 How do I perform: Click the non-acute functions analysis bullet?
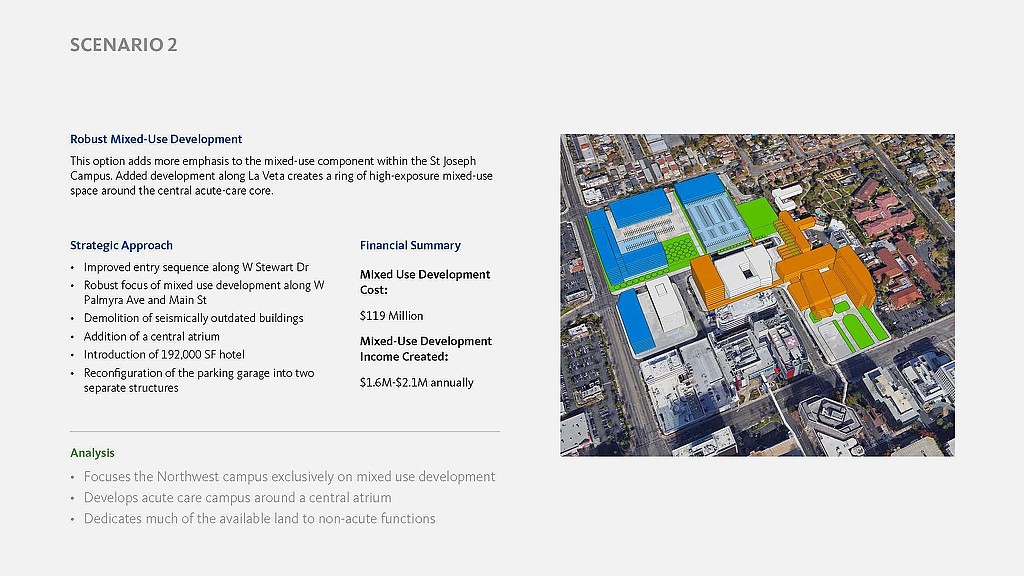click(x=259, y=518)
